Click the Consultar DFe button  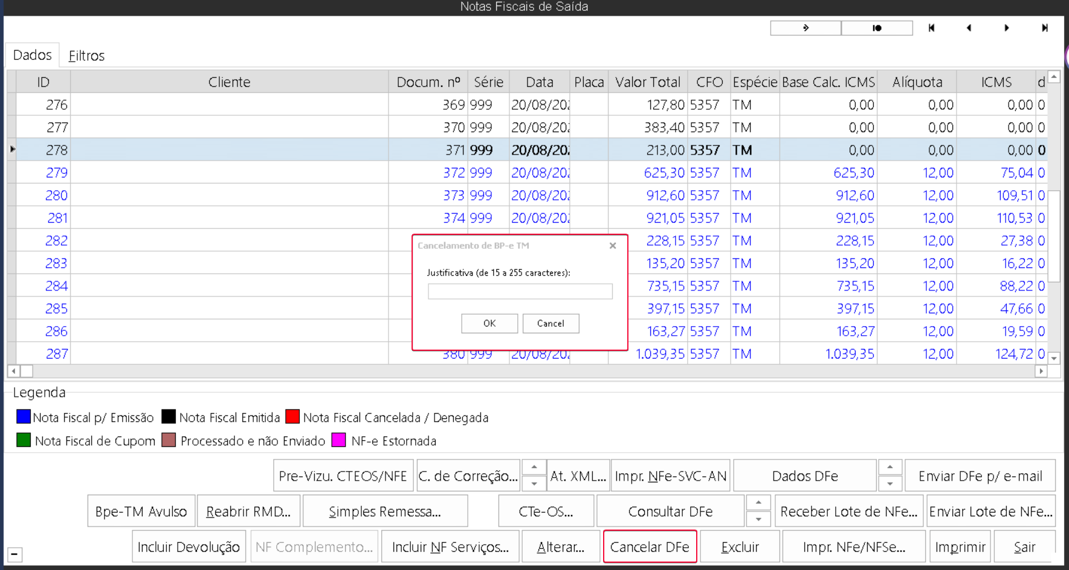(670, 511)
